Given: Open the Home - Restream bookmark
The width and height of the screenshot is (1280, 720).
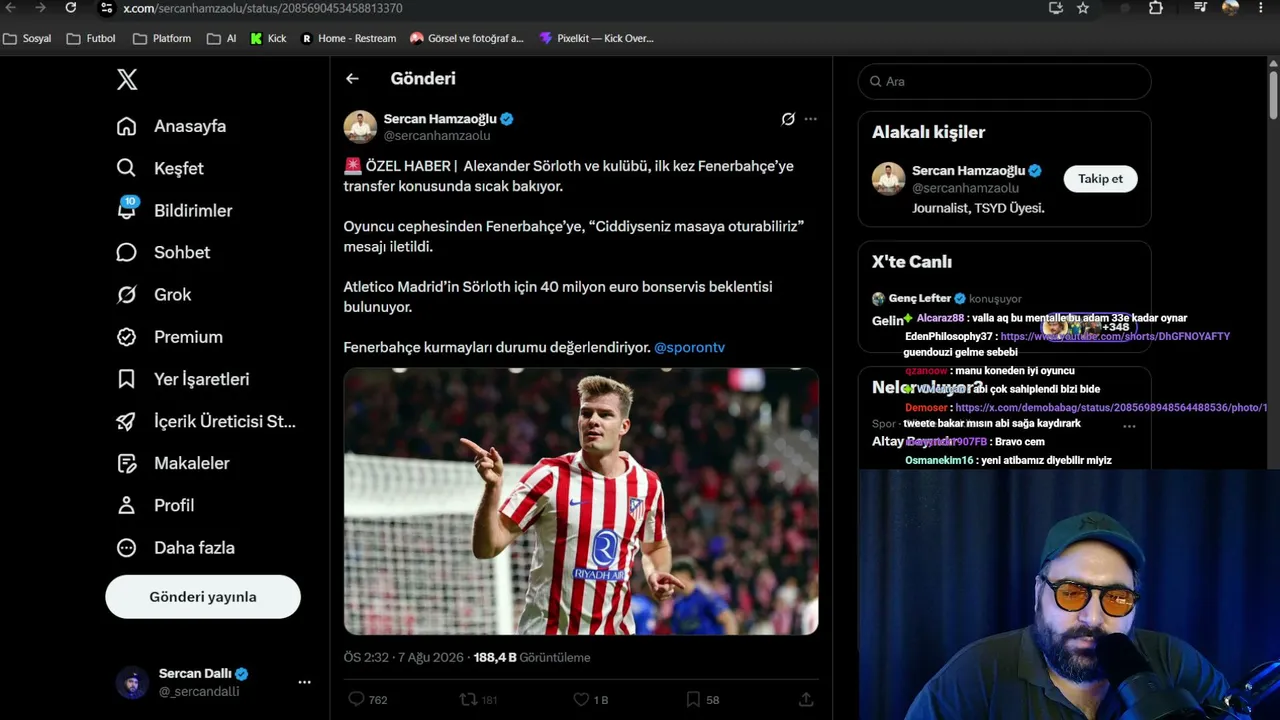Looking at the screenshot, I should point(349,38).
